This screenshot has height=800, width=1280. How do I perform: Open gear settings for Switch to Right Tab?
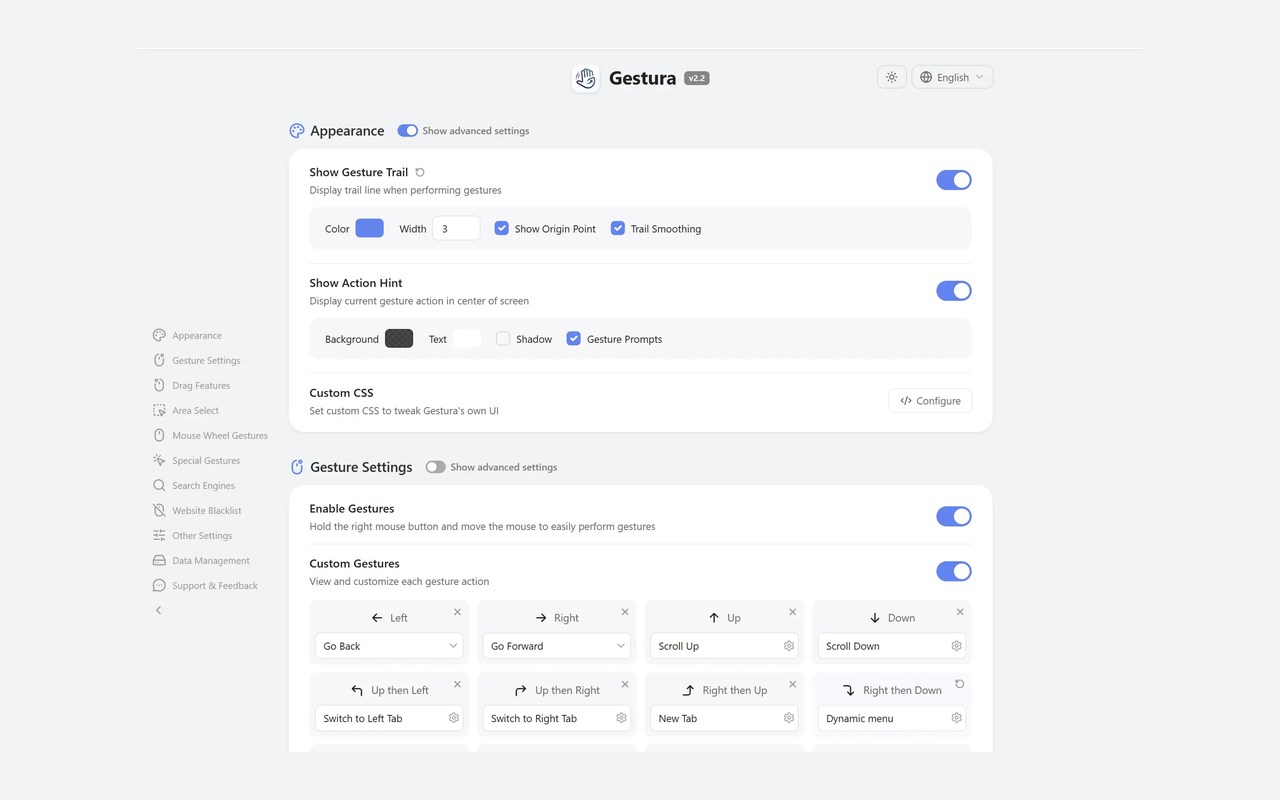pos(621,718)
